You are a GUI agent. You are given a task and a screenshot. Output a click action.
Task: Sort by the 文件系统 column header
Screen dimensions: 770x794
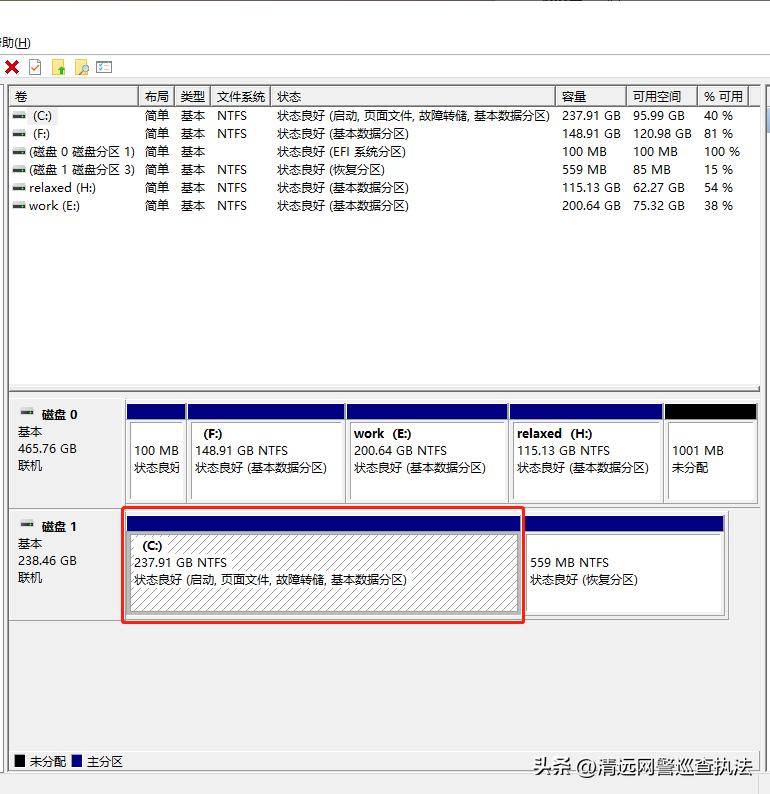pos(240,96)
